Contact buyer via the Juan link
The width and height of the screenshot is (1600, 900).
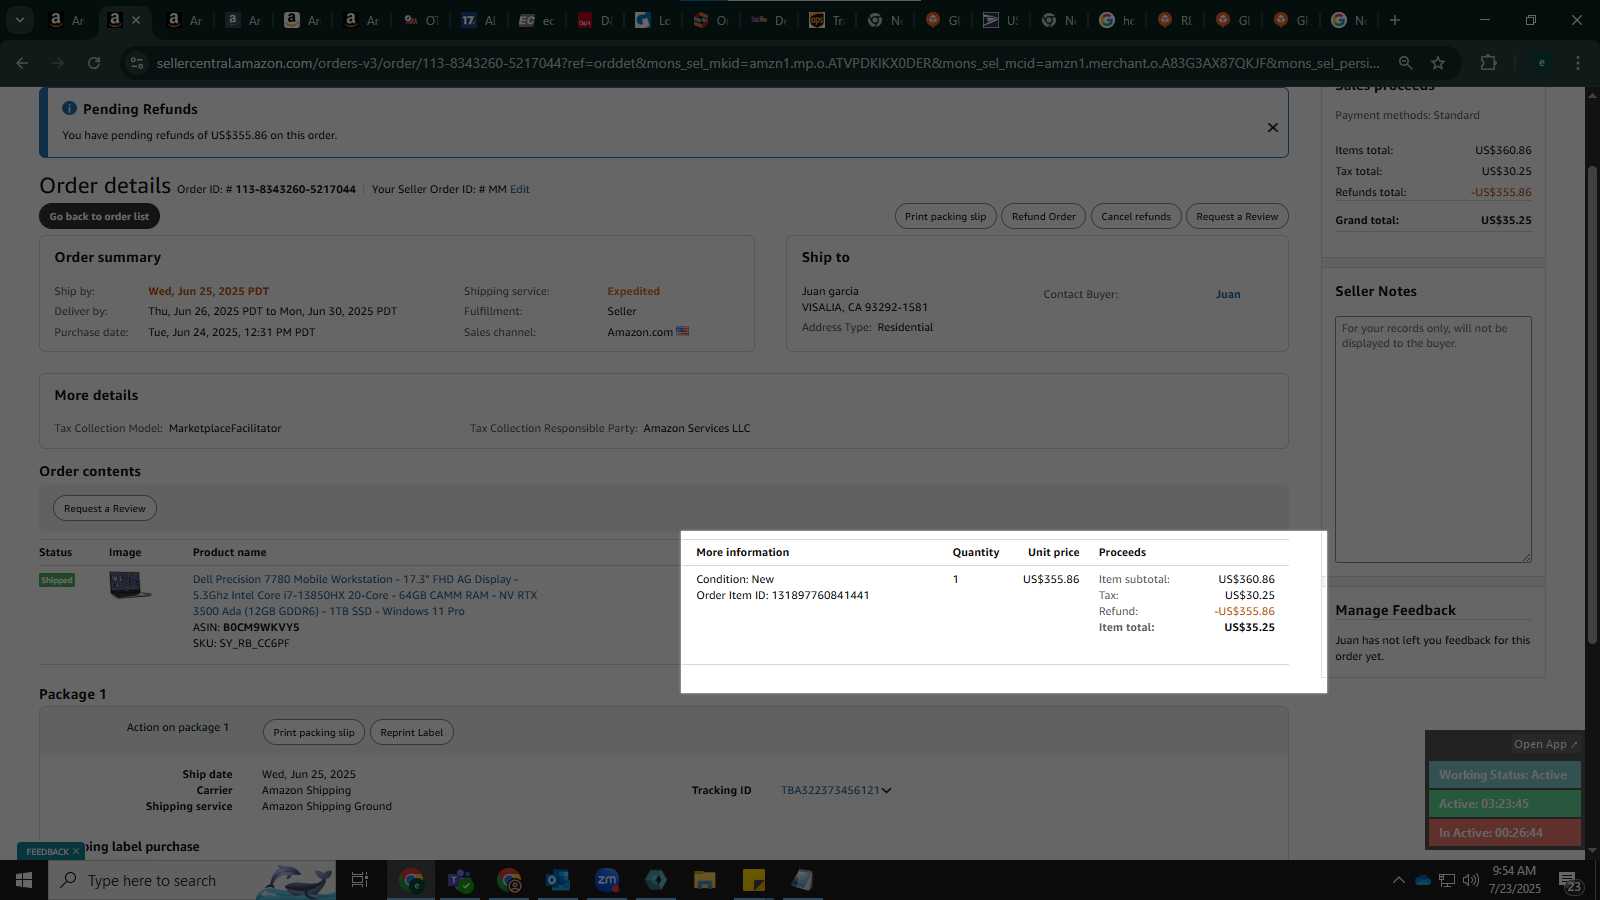[1228, 294]
